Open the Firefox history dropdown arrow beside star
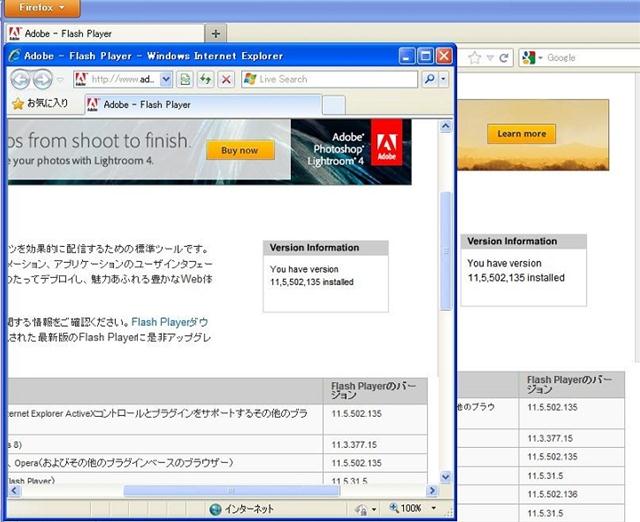This screenshot has height=522, width=640. point(490,58)
